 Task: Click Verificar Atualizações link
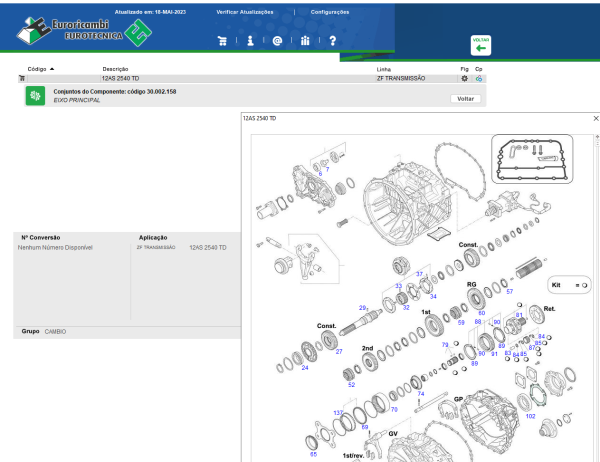pos(245,12)
